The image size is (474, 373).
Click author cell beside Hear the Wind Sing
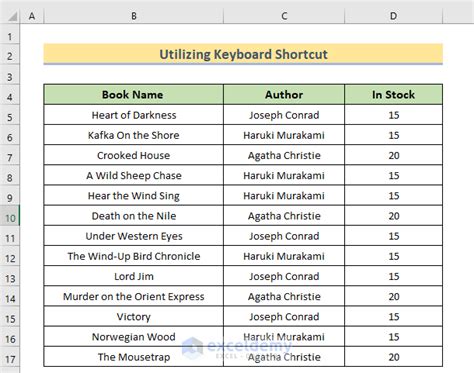pos(284,196)
